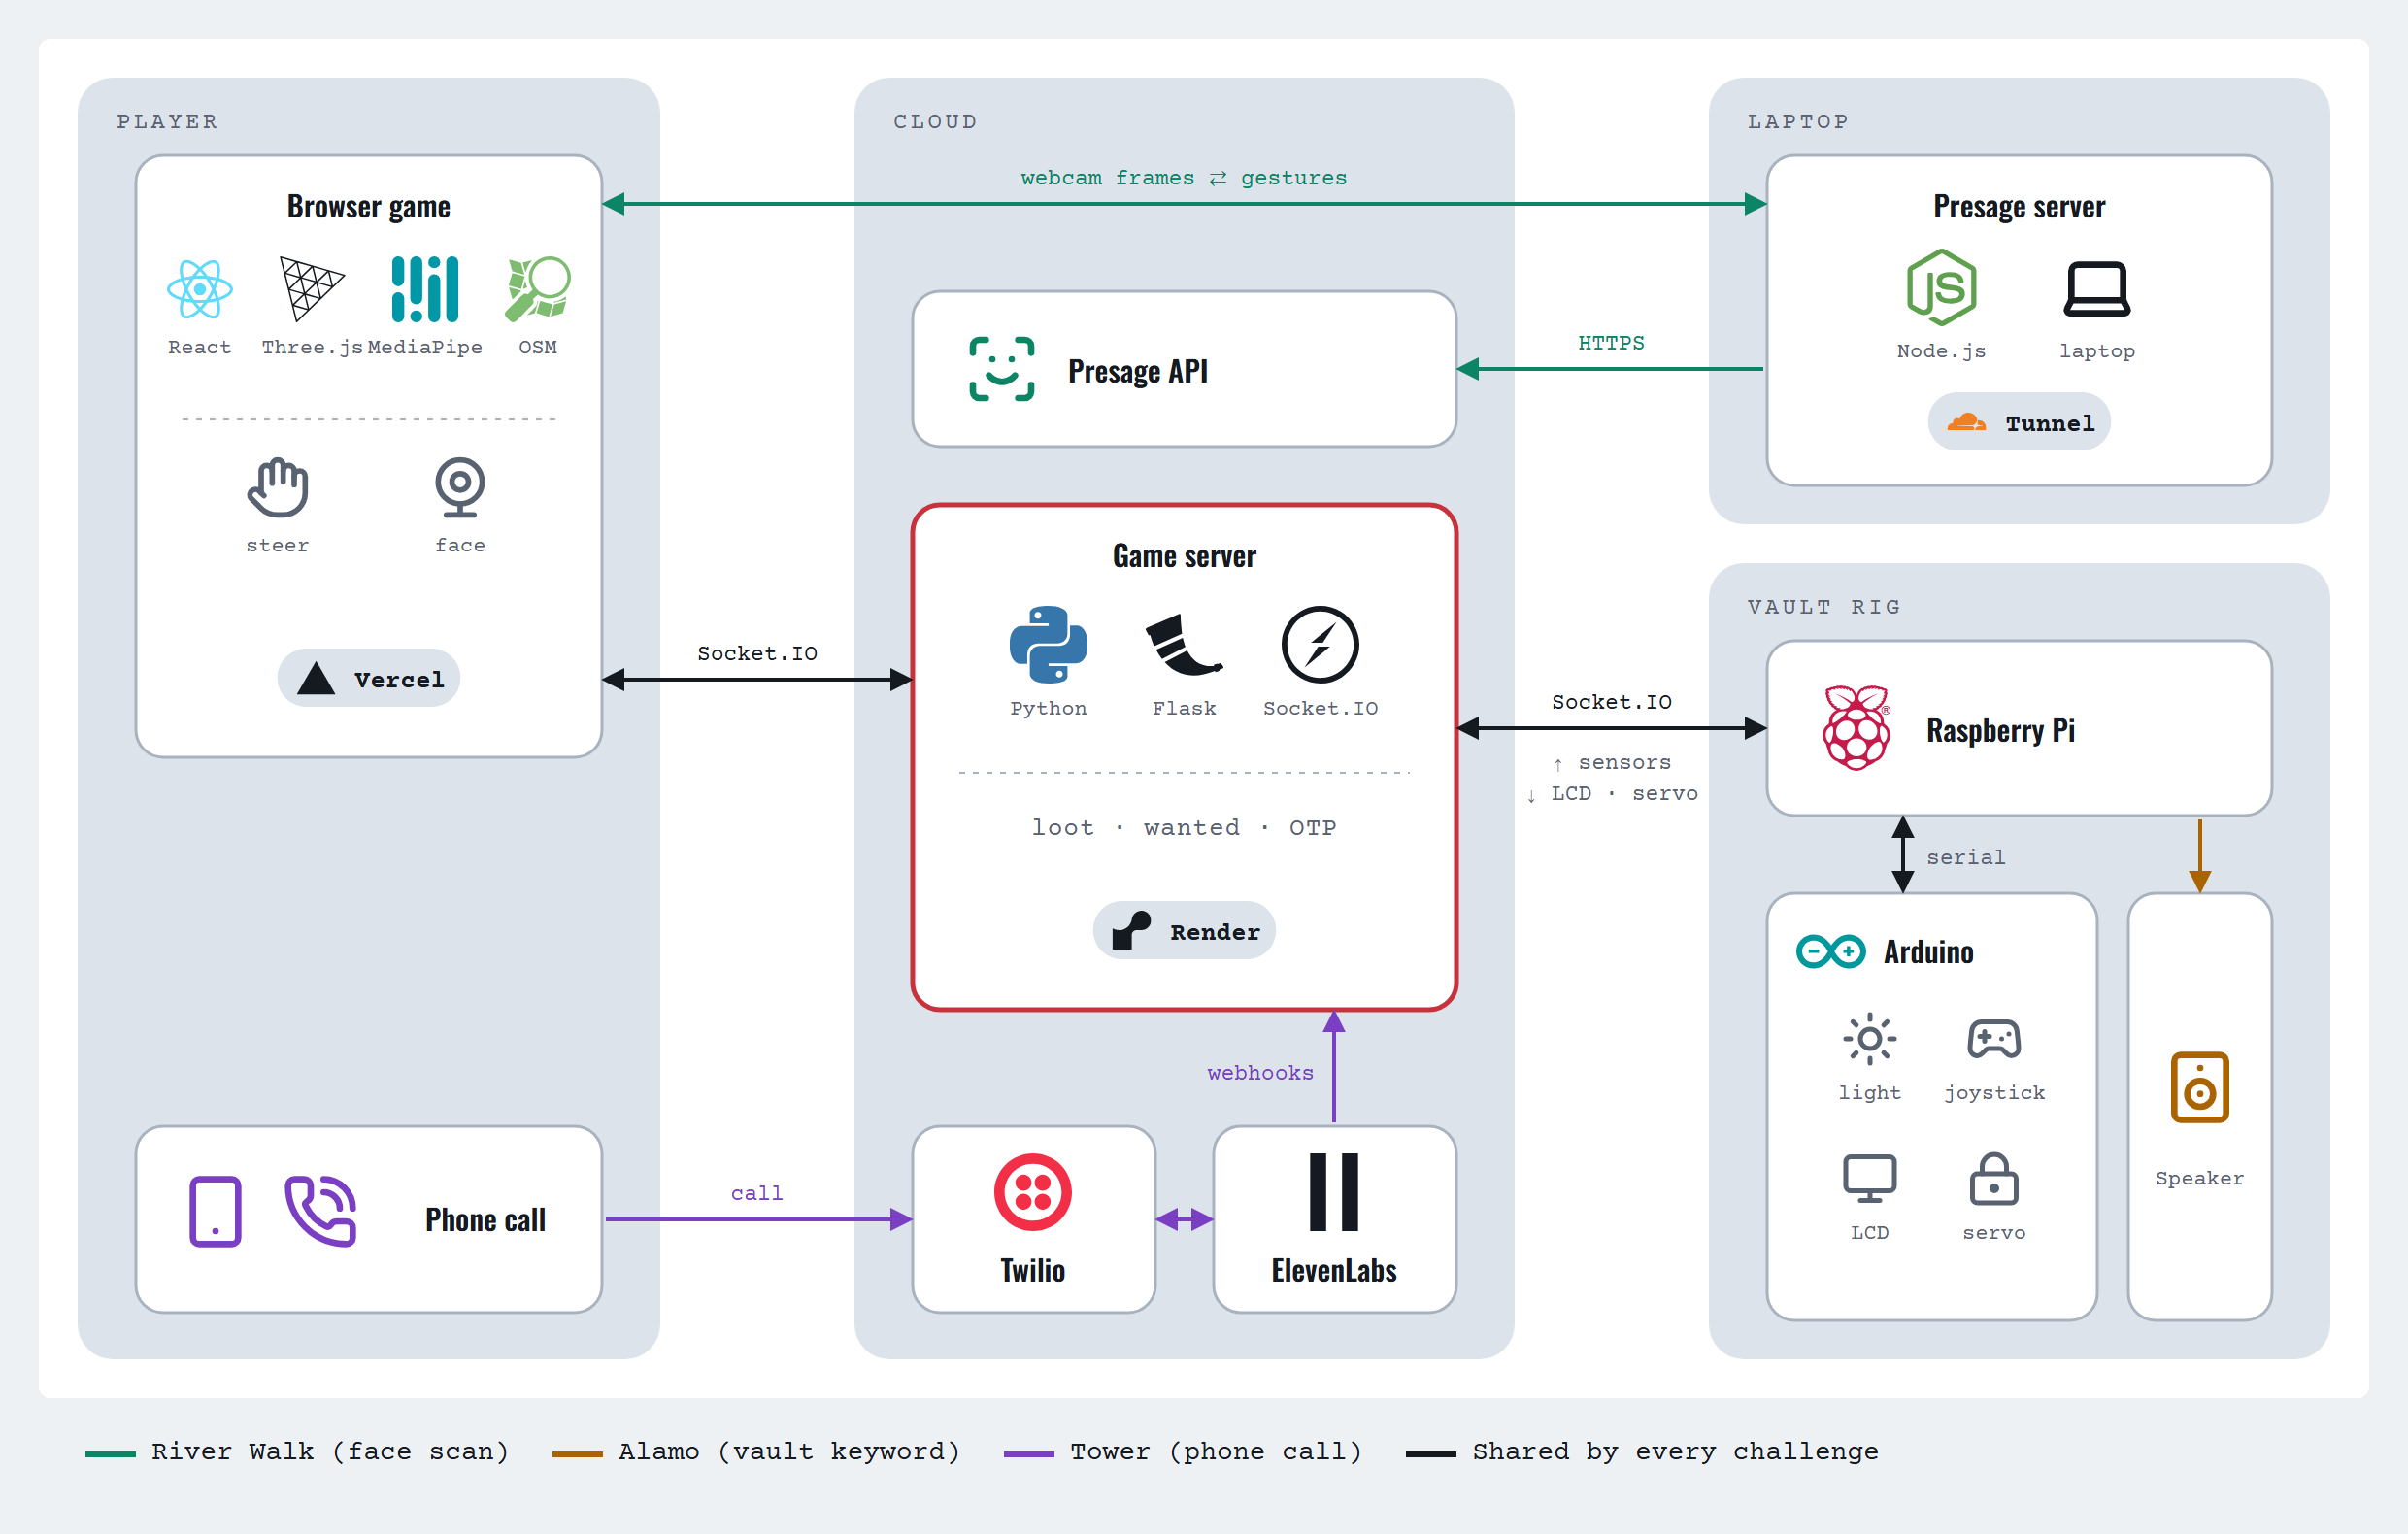
Task: Click the Twilio red logo
Action: click(x=1033, y=1192)
